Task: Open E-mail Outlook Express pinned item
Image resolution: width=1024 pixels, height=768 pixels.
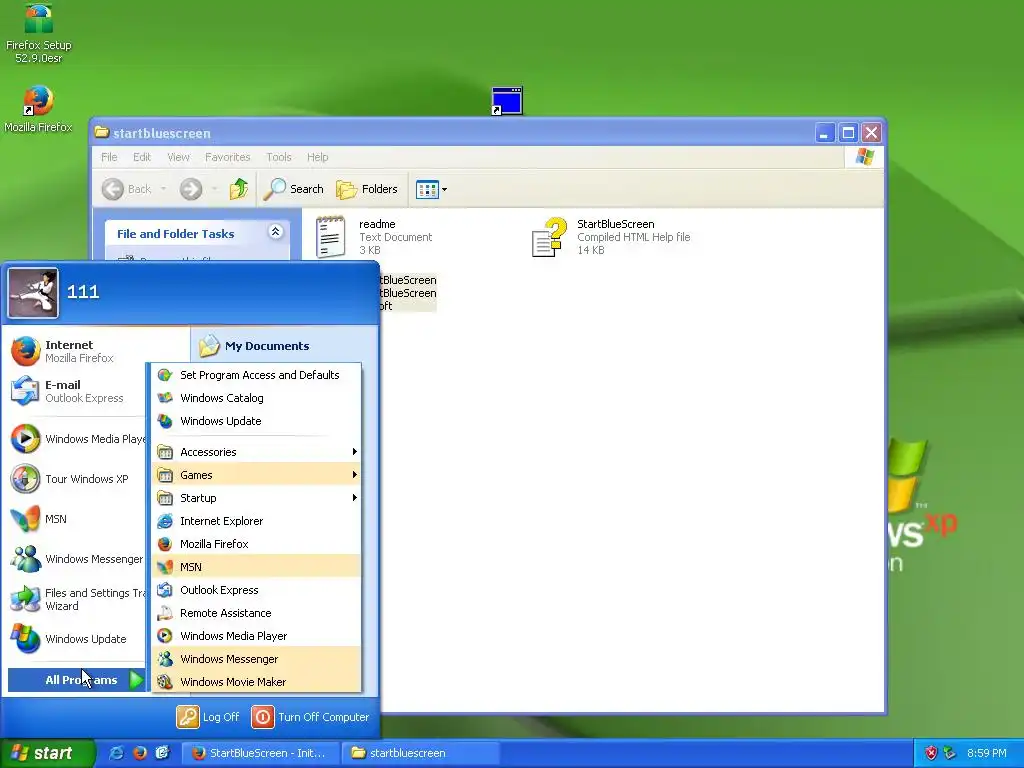Action: coord(77,391)
